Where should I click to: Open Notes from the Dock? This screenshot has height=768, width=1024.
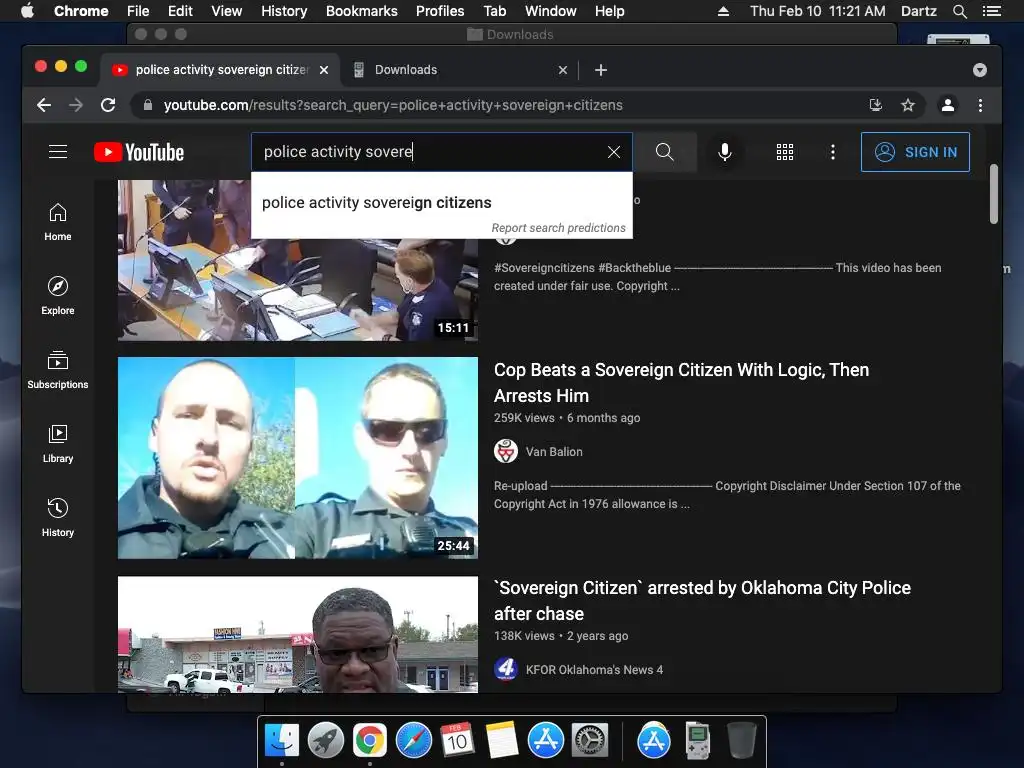502,741
